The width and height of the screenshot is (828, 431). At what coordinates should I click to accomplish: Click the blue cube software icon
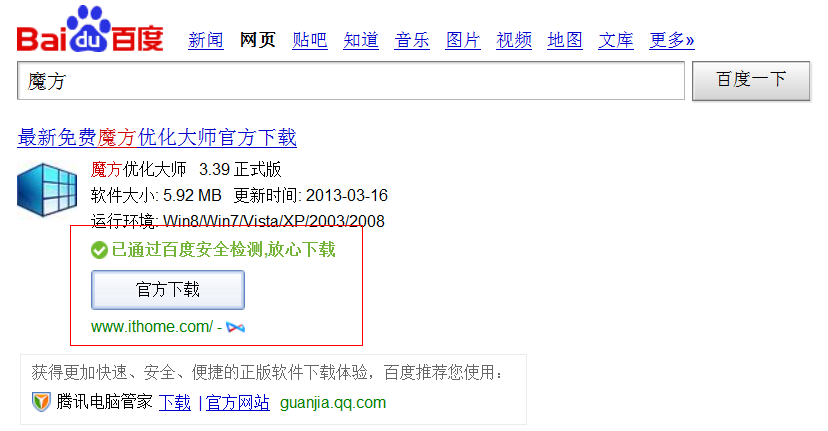pyautogui.click(x=47, y=190)
